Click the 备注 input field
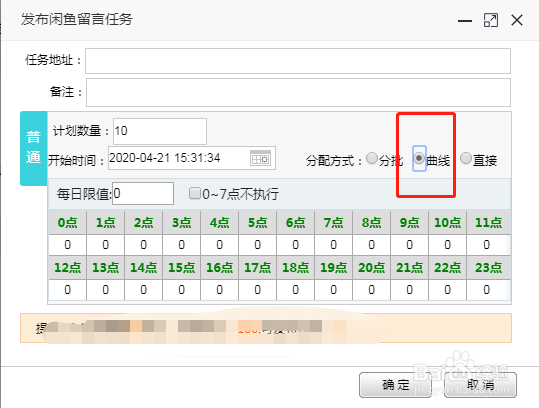 point(298,92)
